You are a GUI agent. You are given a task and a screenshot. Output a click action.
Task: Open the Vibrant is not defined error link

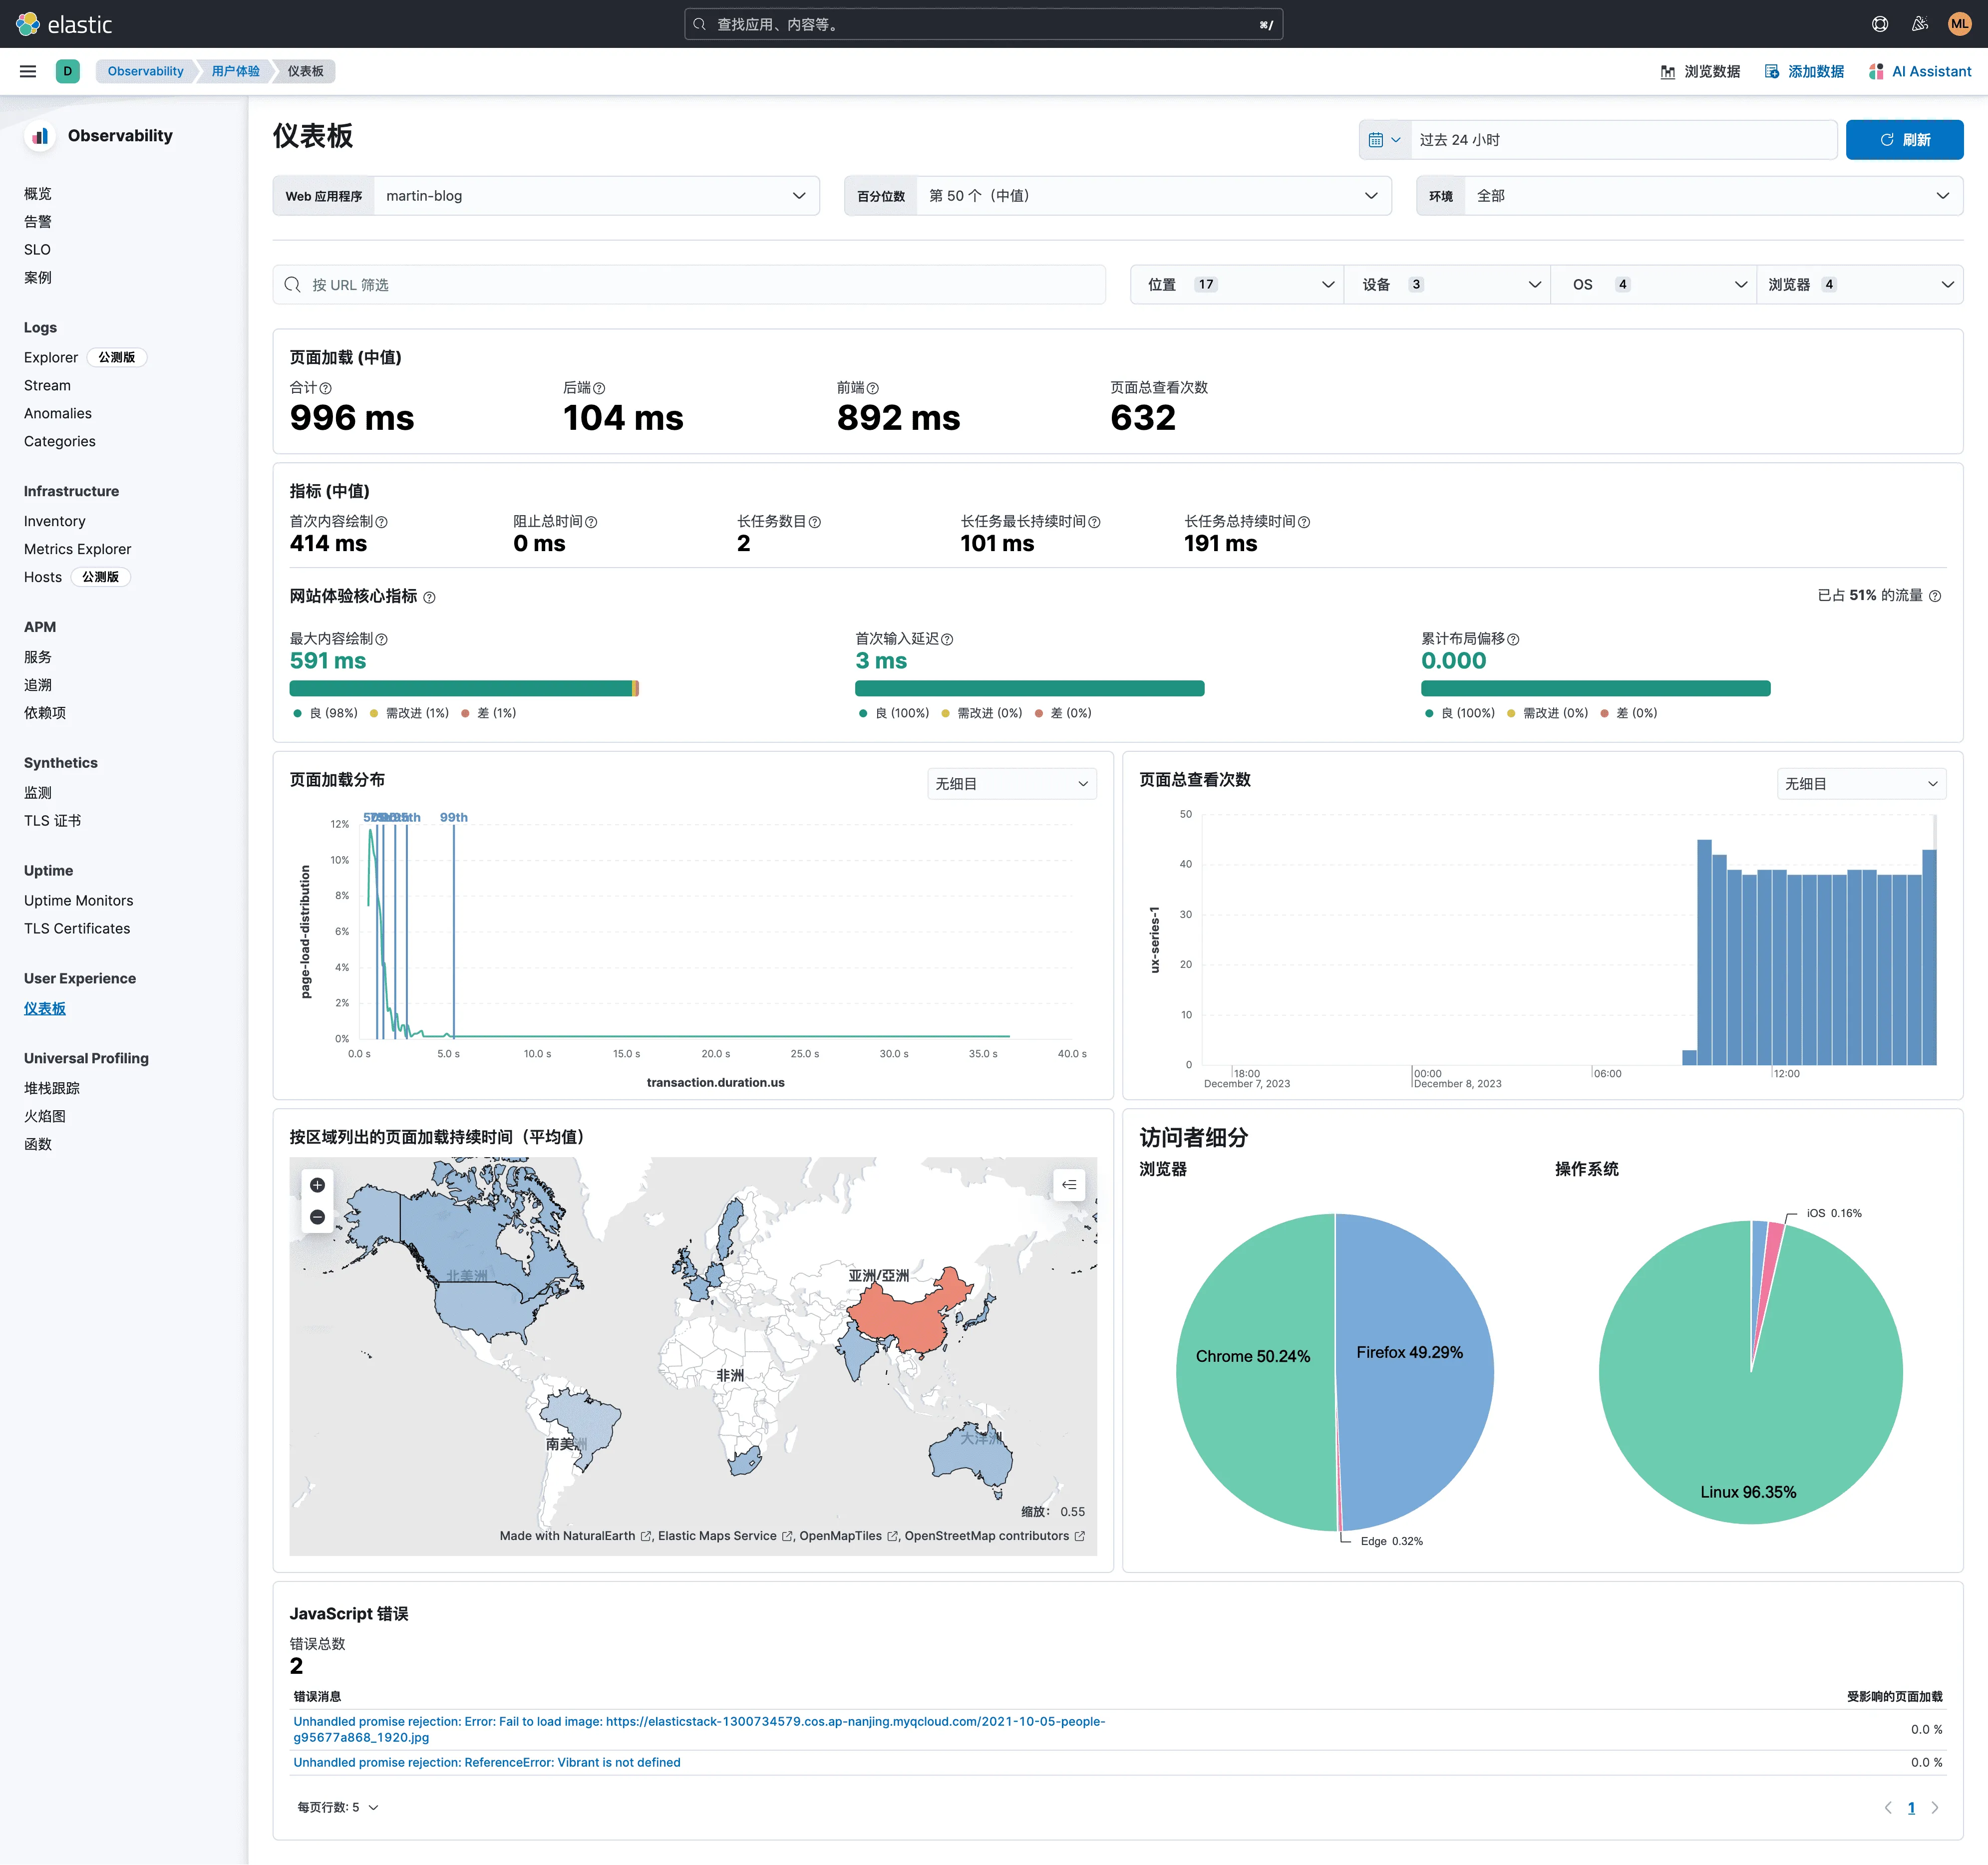point(486,1762)
